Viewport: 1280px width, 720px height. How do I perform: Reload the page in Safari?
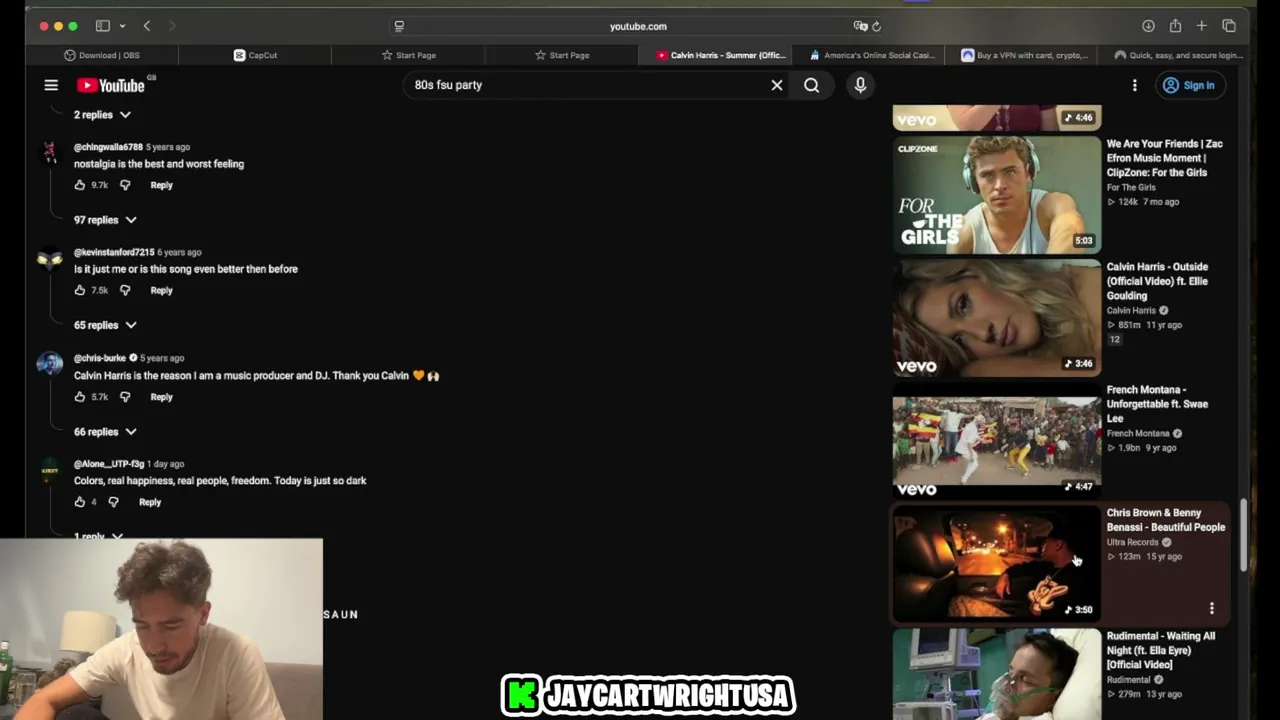click(x=876, y=26)
